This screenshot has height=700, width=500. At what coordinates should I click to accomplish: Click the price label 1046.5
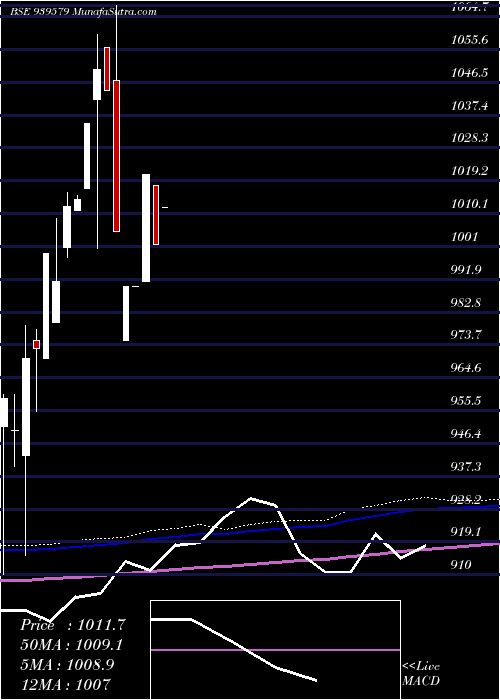tap(469, 73)
